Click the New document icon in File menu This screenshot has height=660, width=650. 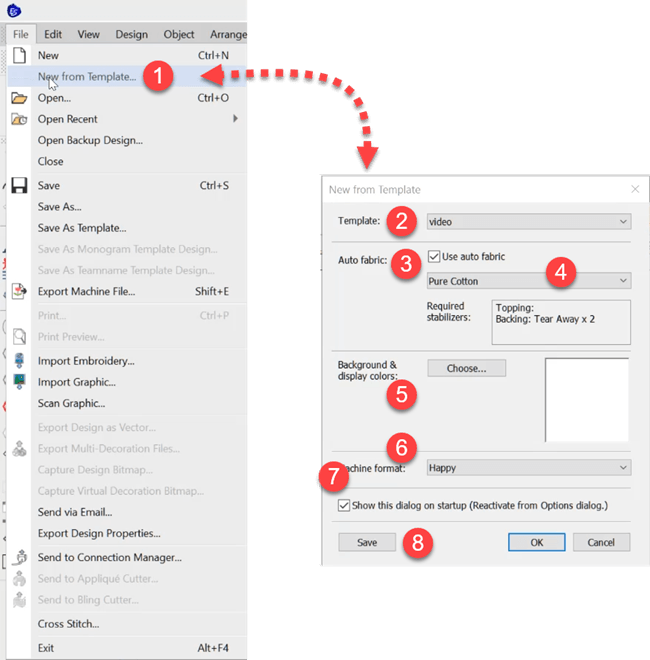(18, 56)
